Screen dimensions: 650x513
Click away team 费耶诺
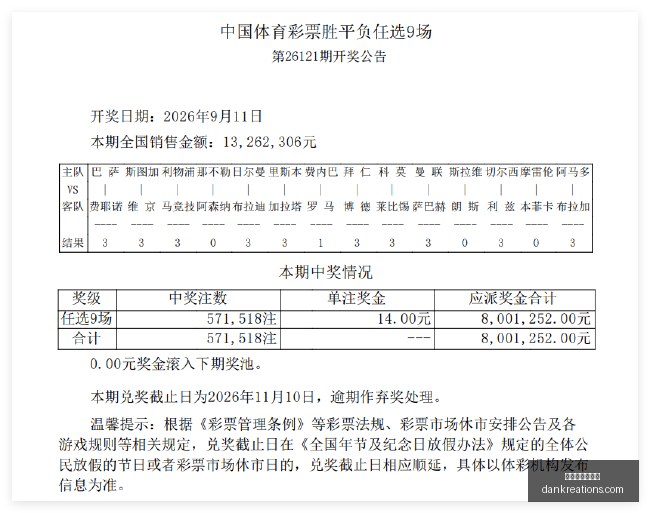coord(106,206)
